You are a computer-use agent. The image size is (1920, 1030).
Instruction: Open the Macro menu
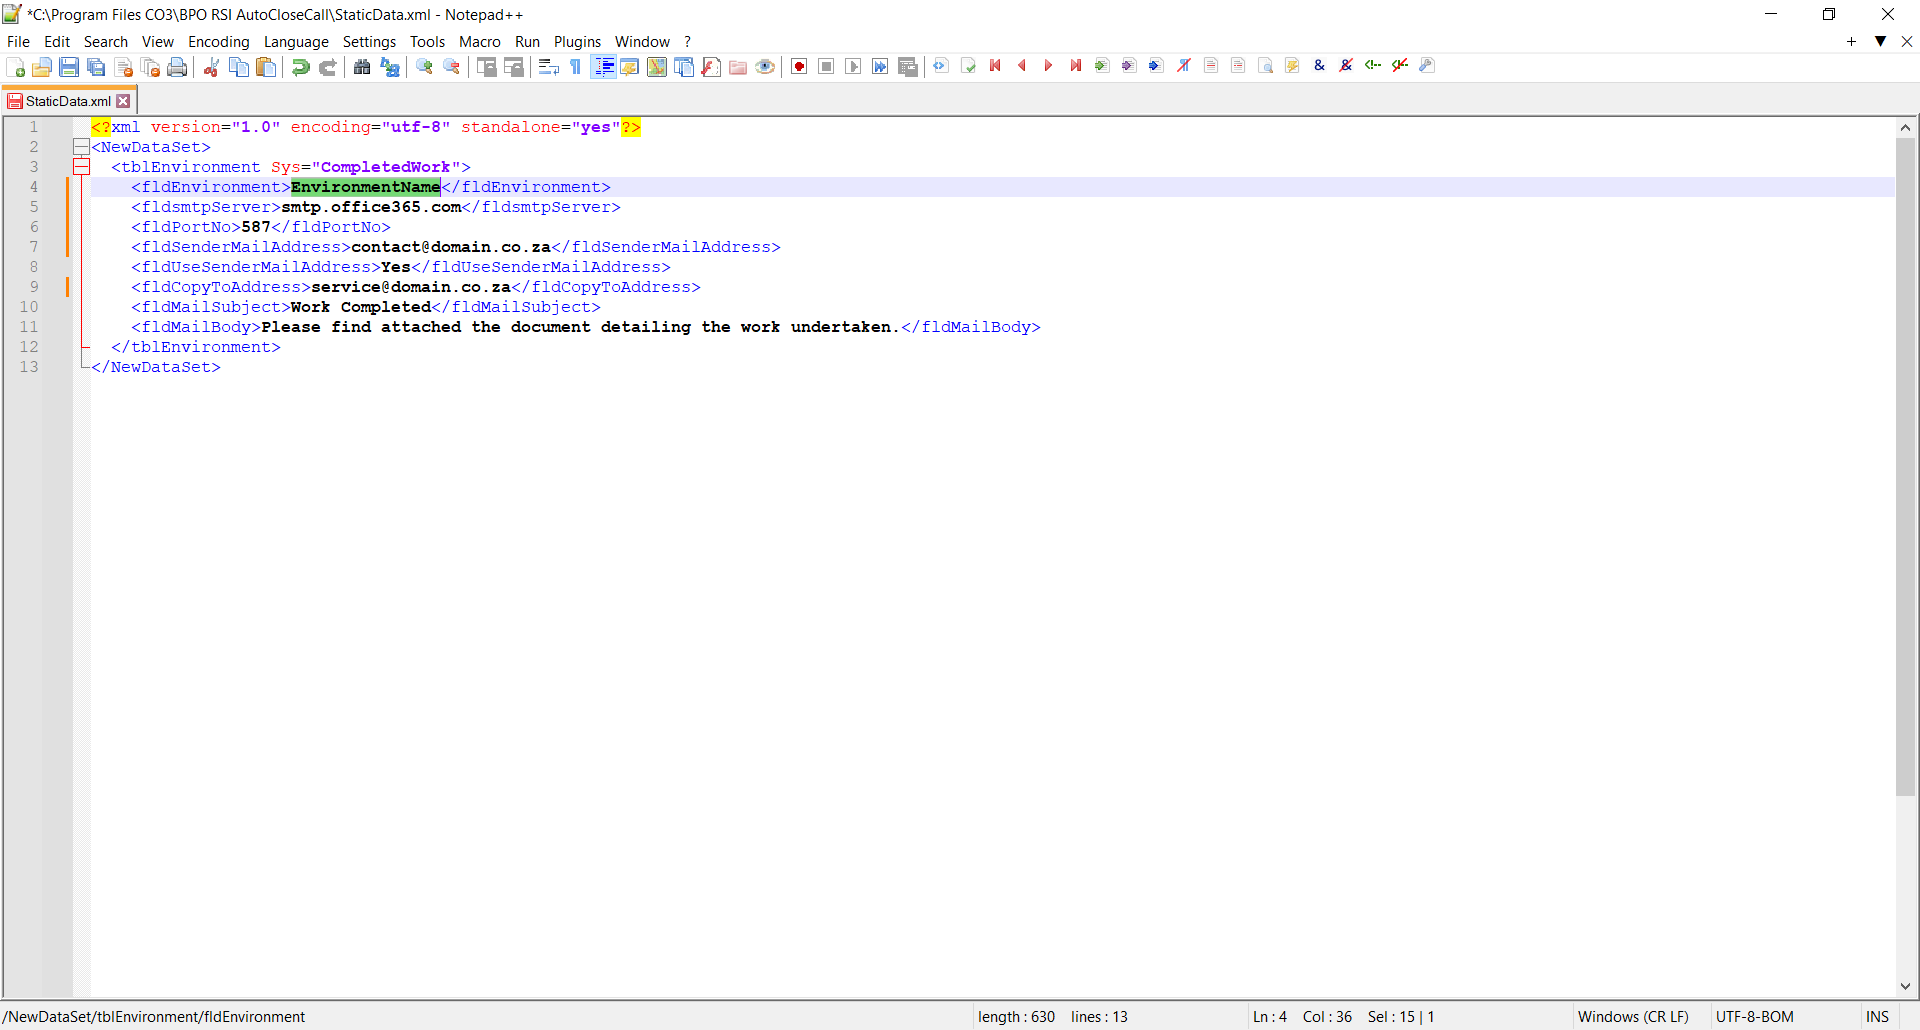pyautogui.click(x=480, y=42)
